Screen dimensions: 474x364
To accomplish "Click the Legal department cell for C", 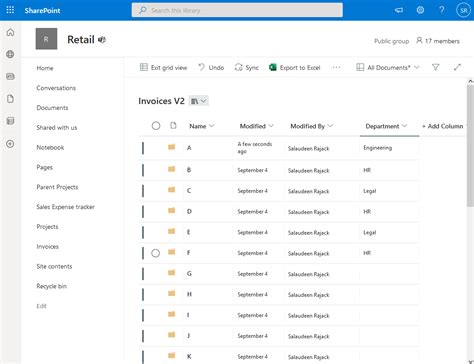I will 389,191.
